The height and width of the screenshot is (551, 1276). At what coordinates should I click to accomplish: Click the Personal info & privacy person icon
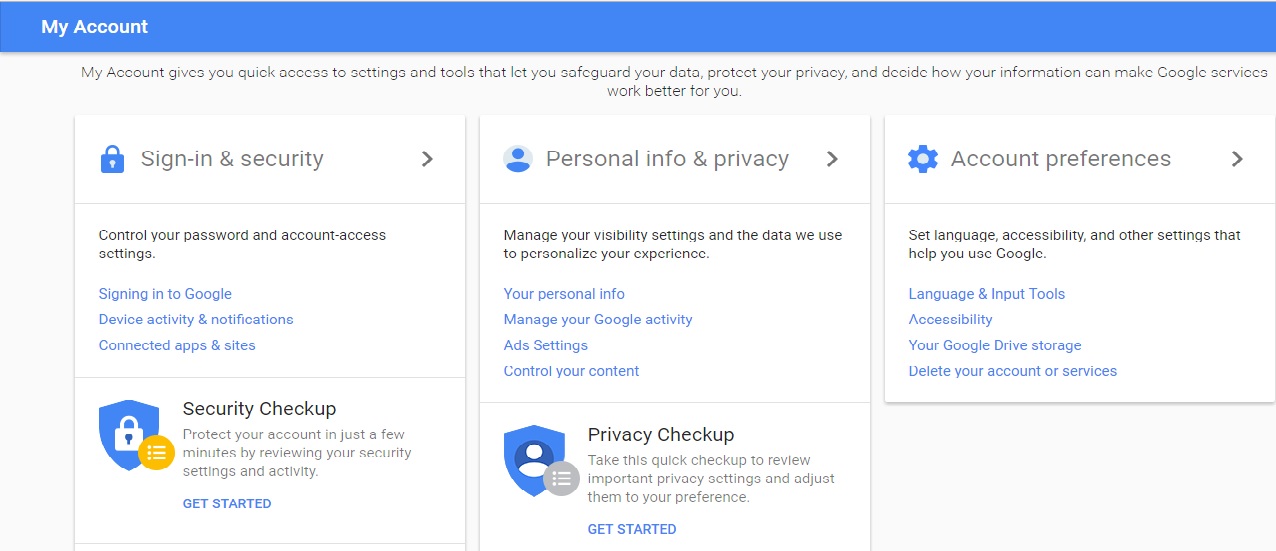pos(518,159)
